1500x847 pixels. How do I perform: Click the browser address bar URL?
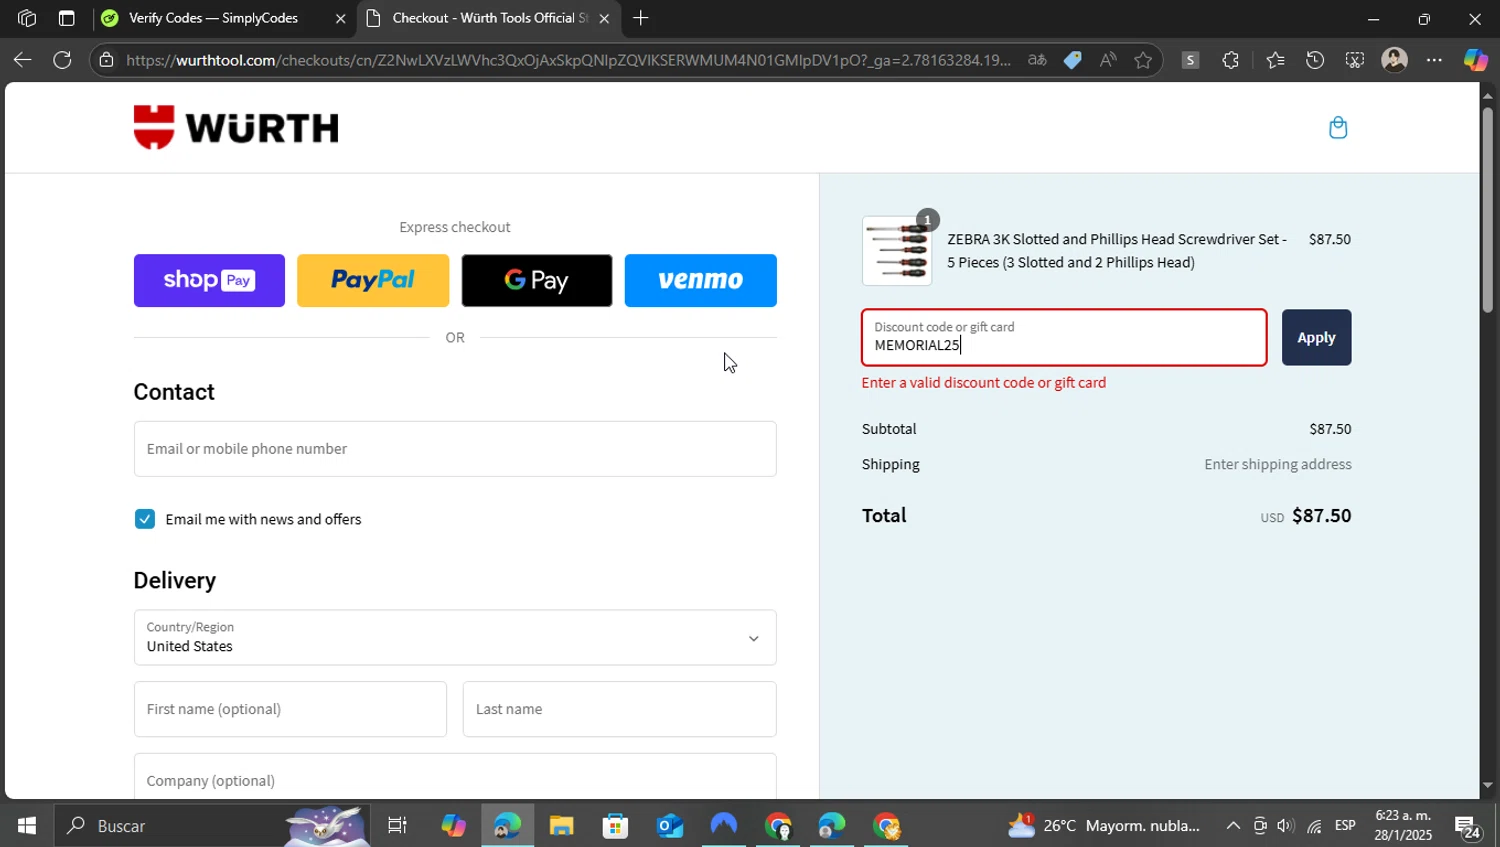pyautogui.click(x=568, y=60)
